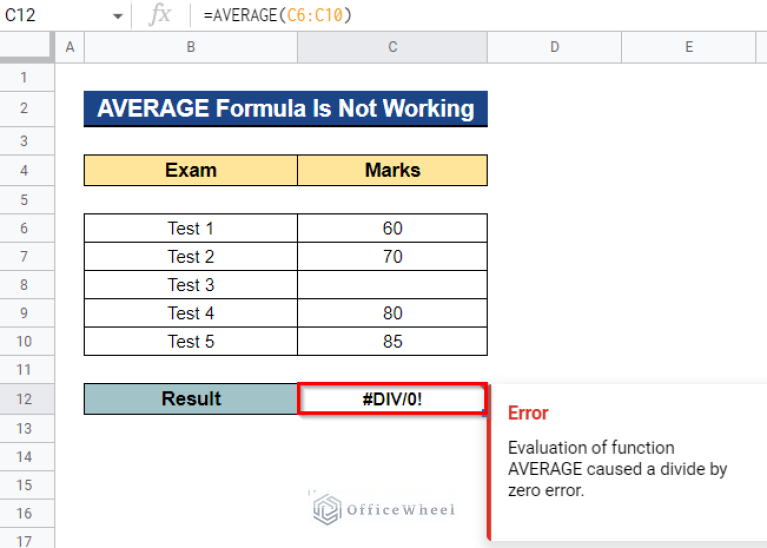Image resolution: width=767 pixels, height=548 pixels.
Task: Open the name box dropdown arrow
Action: tap(118, 16)
